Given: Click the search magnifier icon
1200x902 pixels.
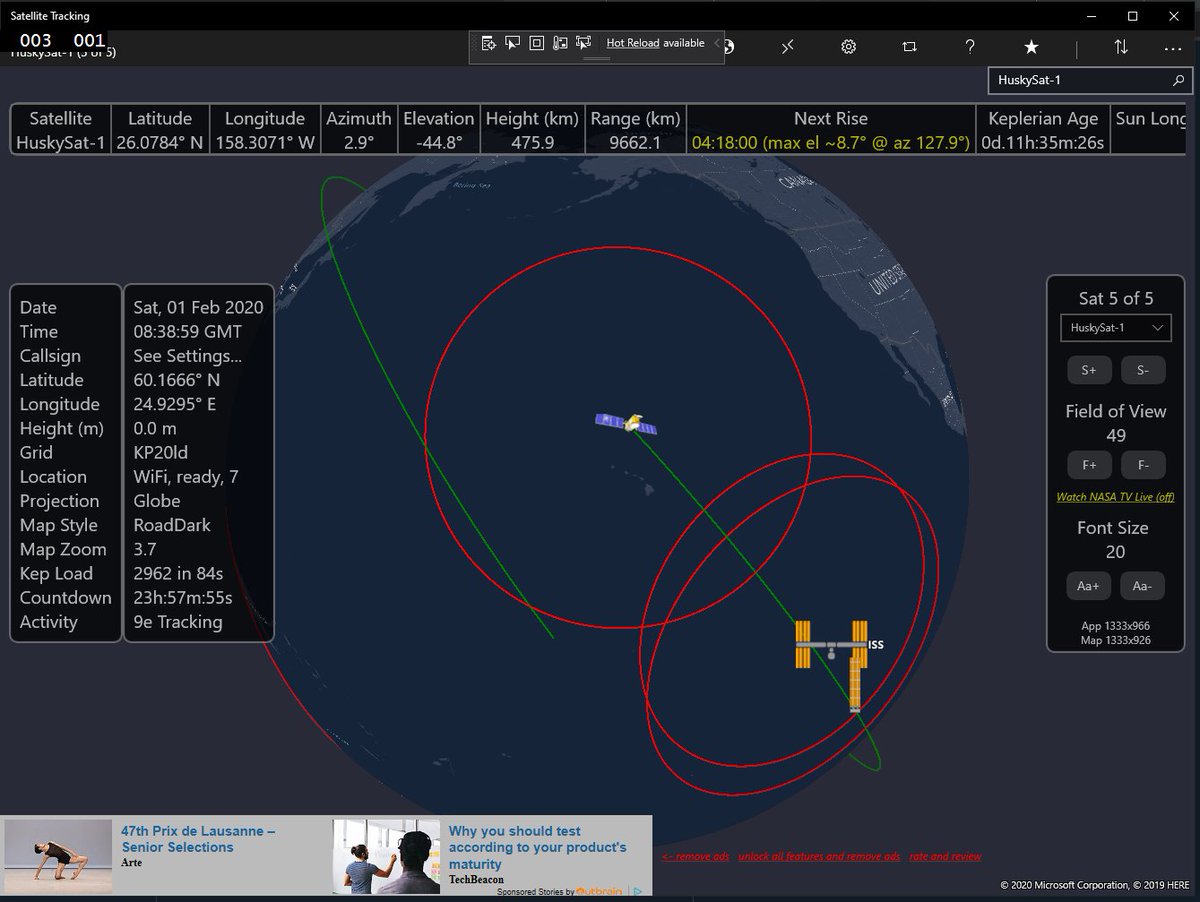Looking at the screenshot, I should 1178,80.
